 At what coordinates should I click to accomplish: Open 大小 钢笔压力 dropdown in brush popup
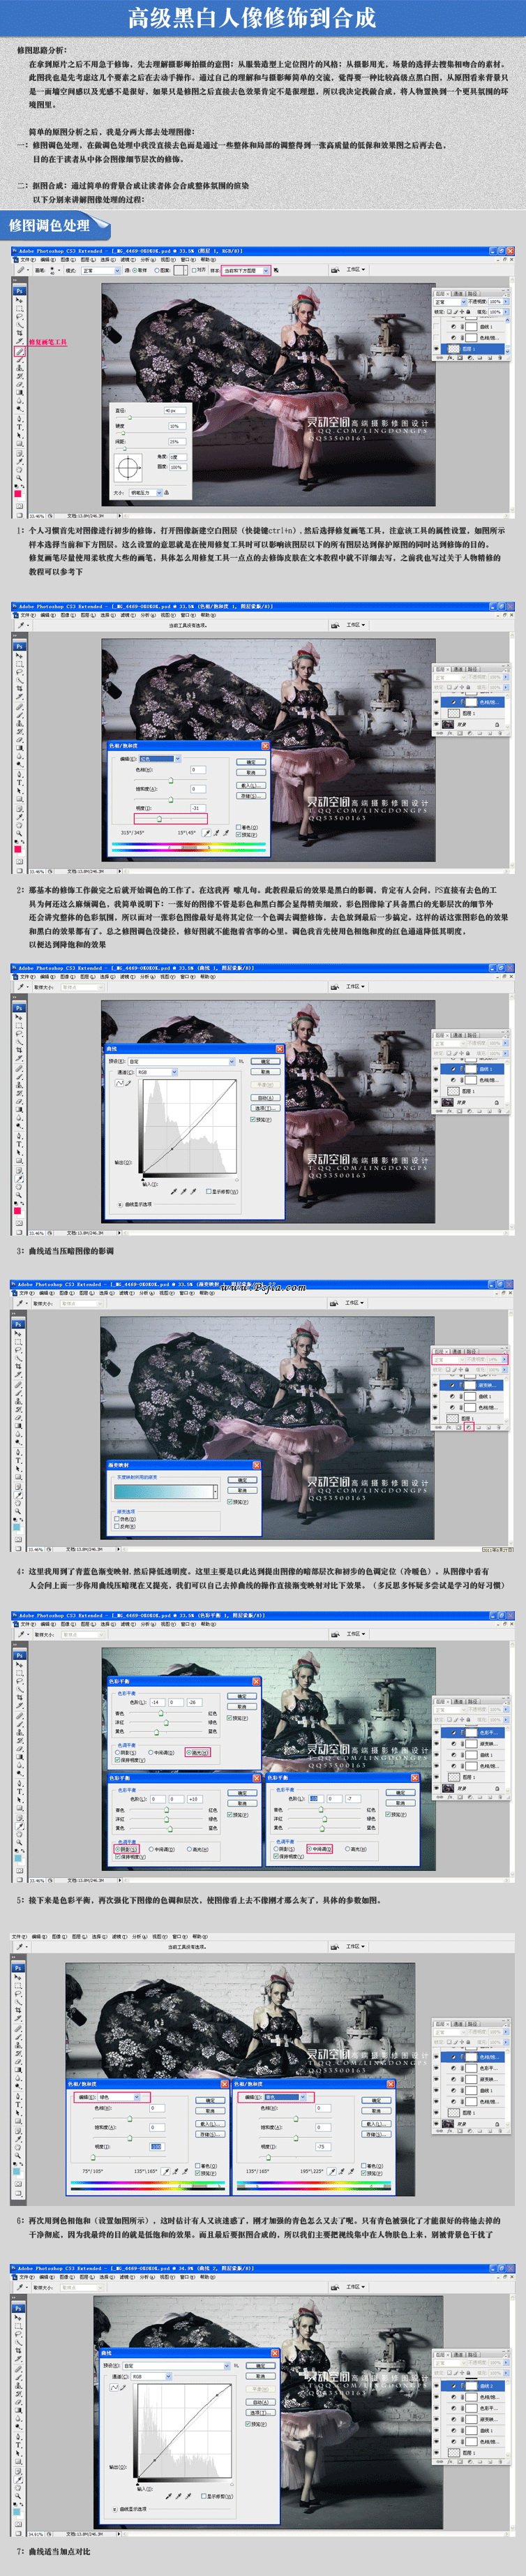coord(146,492)
